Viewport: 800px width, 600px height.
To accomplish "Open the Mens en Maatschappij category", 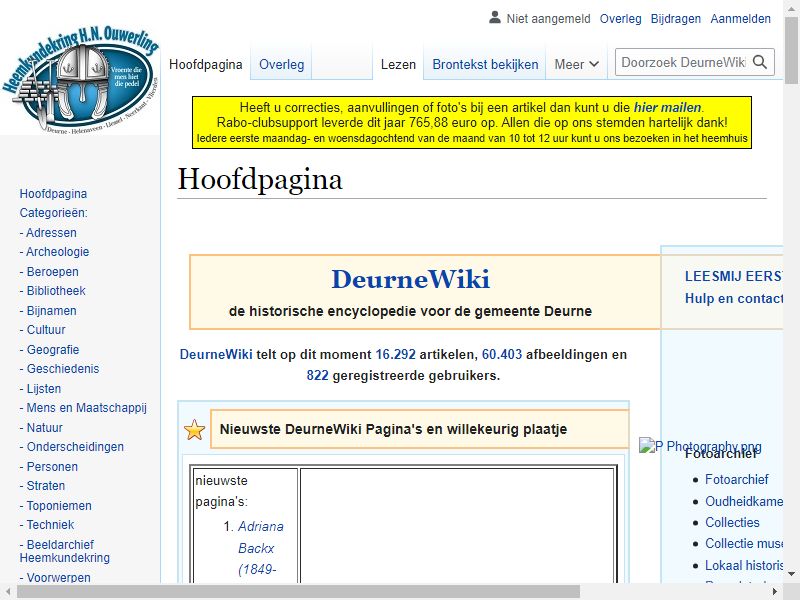I will (x=86, y=408).
